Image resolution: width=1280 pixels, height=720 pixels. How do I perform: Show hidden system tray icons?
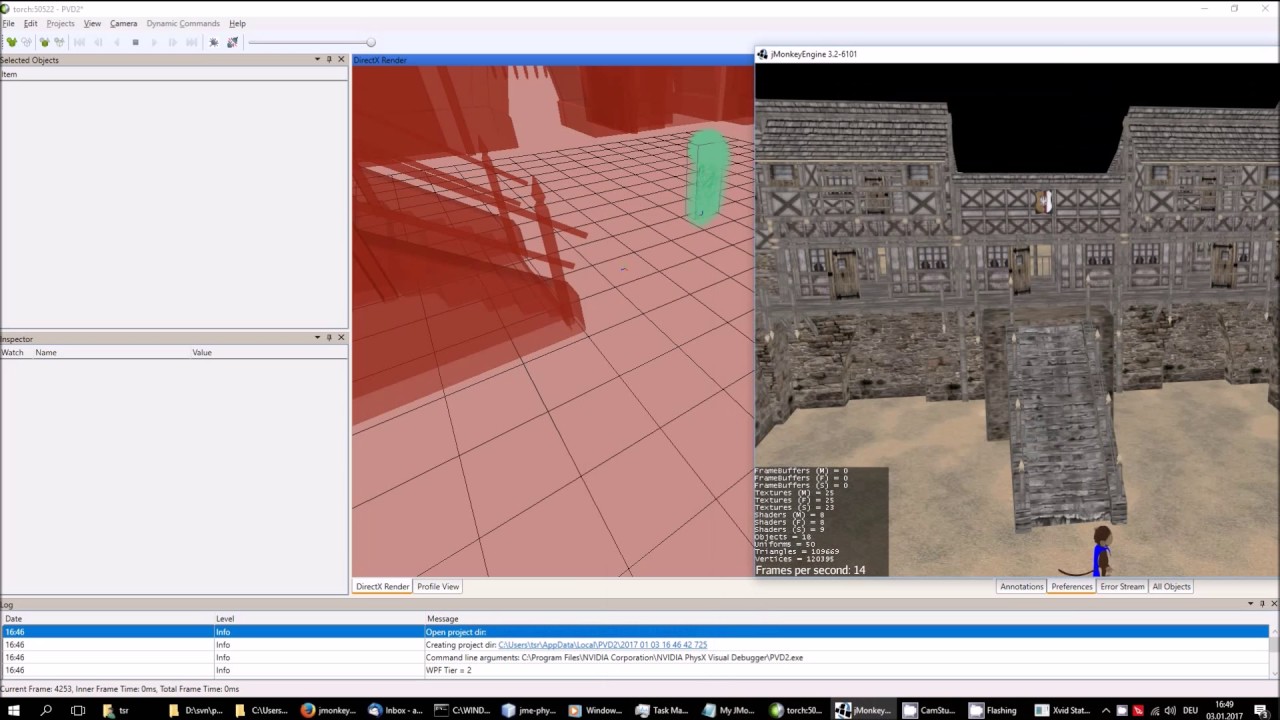(x=1106, y=710)
